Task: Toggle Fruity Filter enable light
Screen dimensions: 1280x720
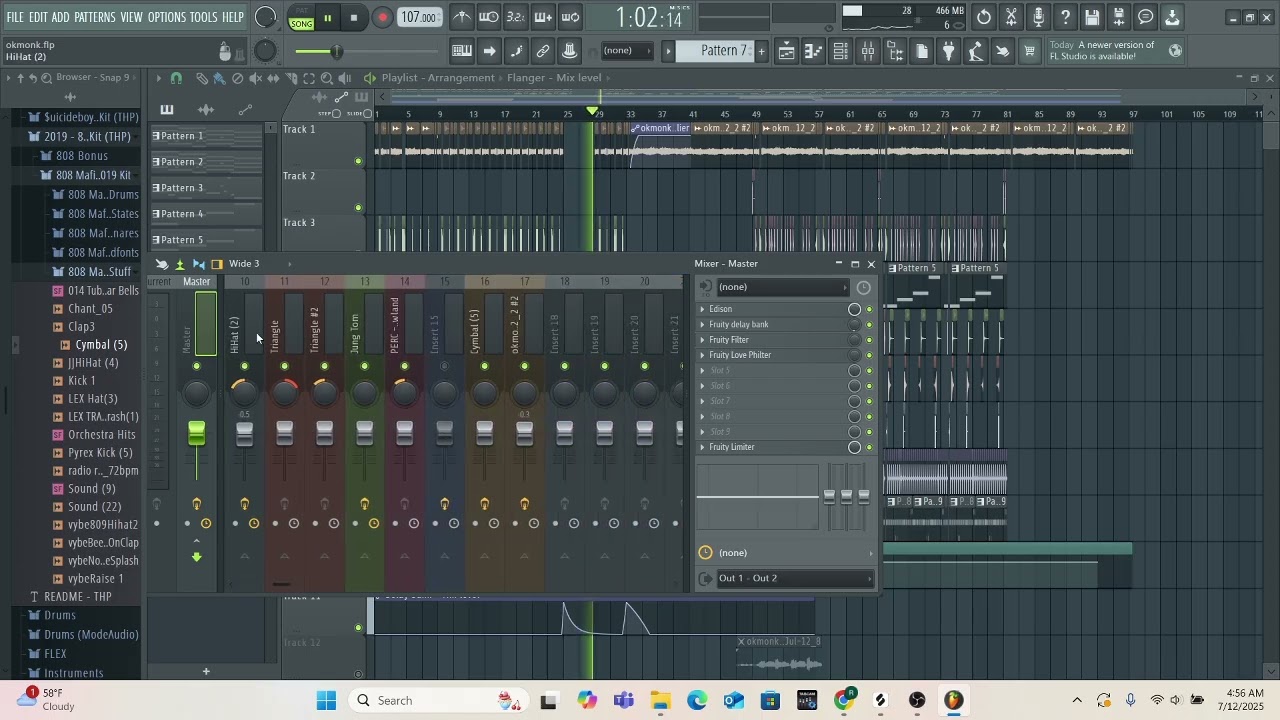Action: click(869, 340)
